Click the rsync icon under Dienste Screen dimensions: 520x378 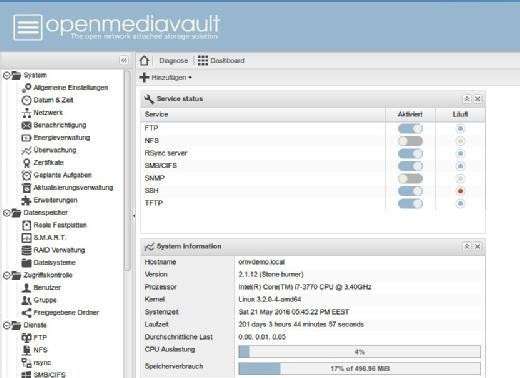(26, 363)
